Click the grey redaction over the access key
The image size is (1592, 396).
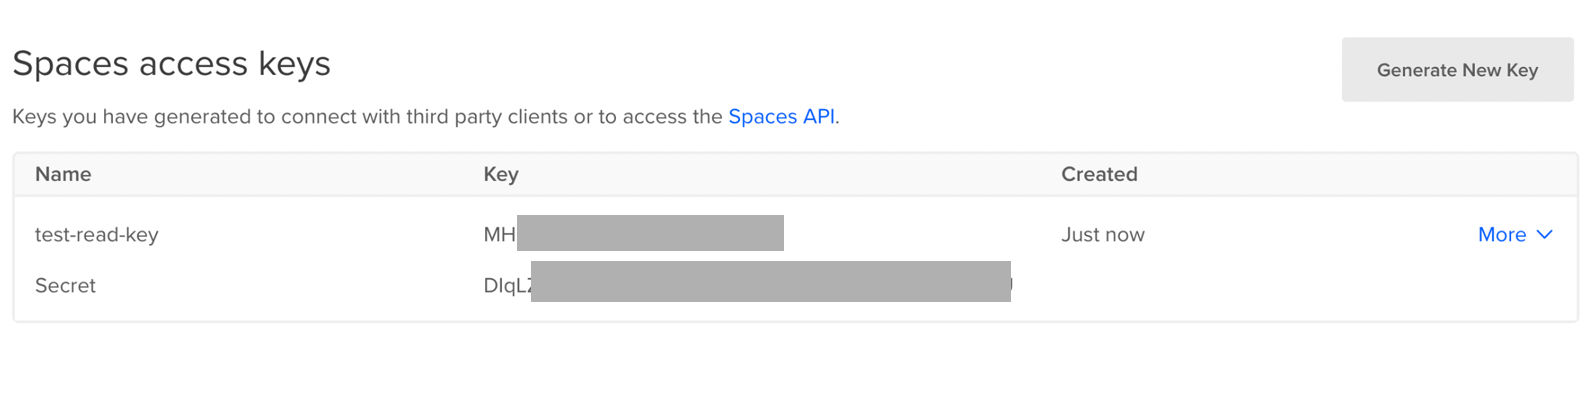click(650, 233)
